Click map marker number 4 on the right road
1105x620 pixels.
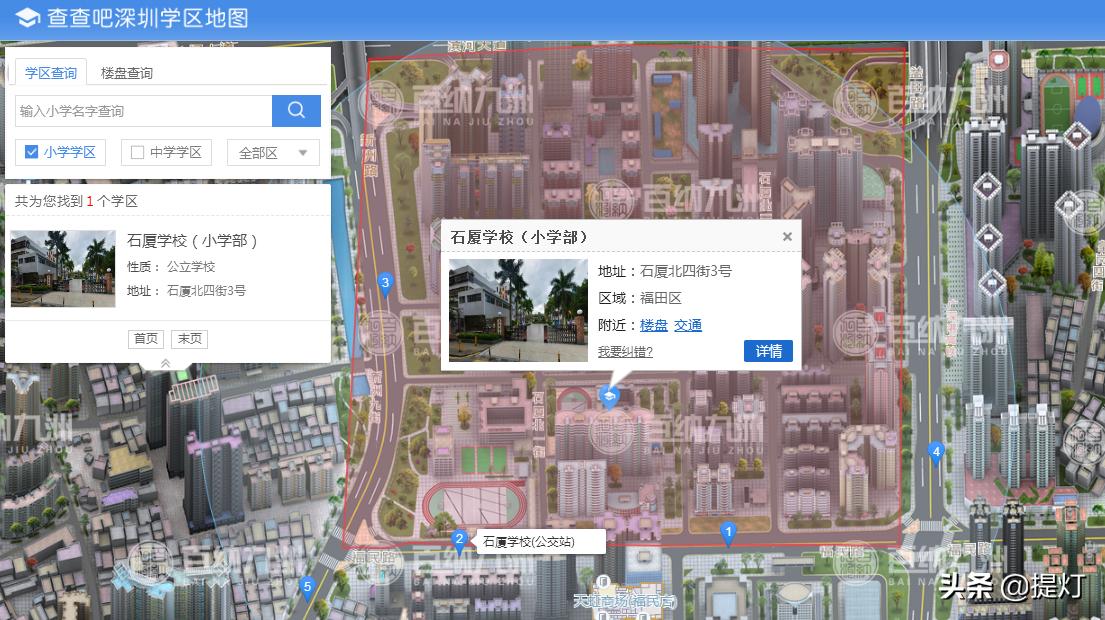935,452
